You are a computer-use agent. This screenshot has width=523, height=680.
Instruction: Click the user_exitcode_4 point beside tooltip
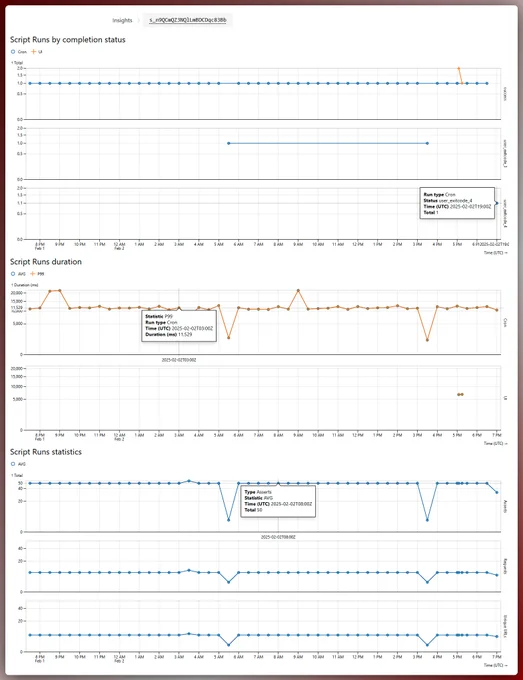pyautogui.click(x=497, y=203)
